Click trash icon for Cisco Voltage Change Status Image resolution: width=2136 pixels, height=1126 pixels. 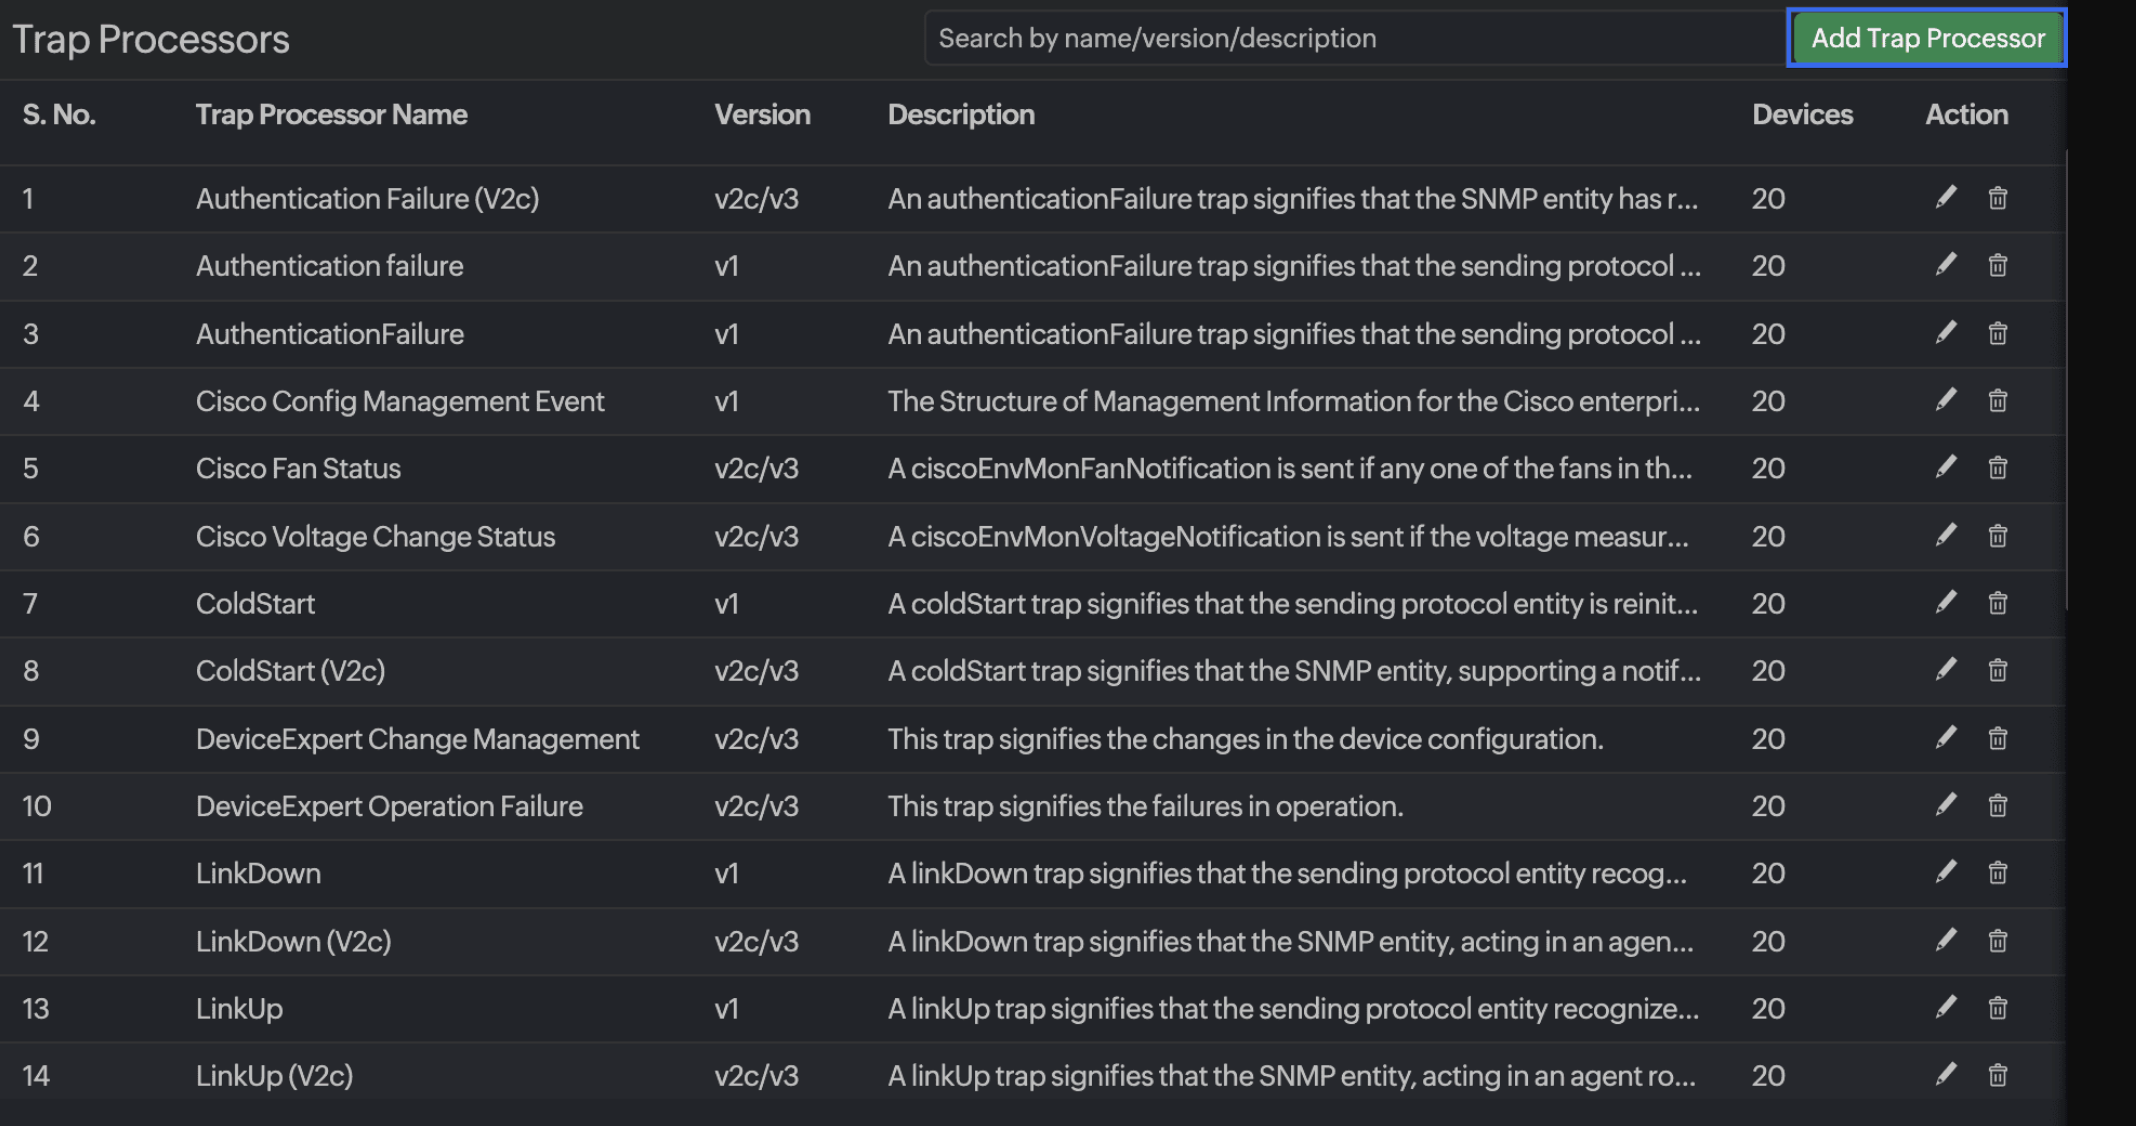point(1997,536)
